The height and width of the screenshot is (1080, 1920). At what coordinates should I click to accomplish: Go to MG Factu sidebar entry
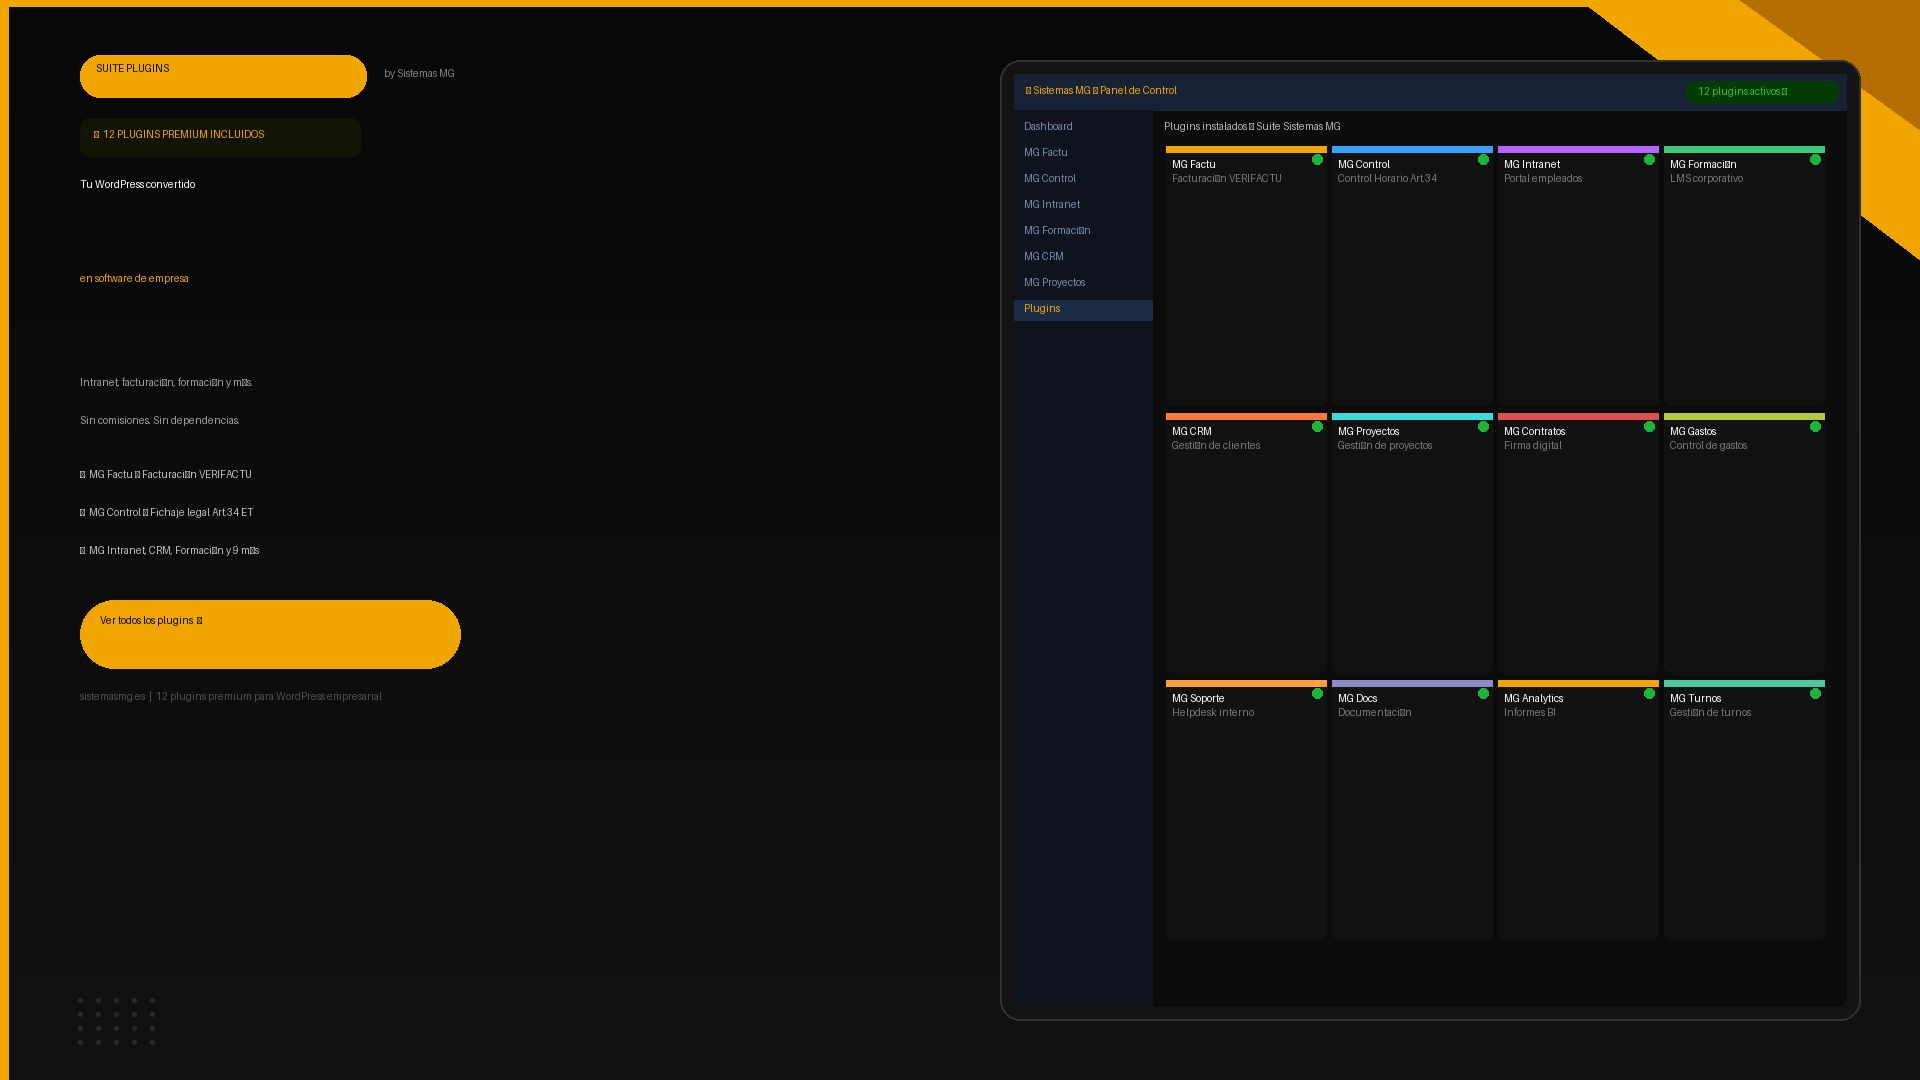click(1046, 153)
